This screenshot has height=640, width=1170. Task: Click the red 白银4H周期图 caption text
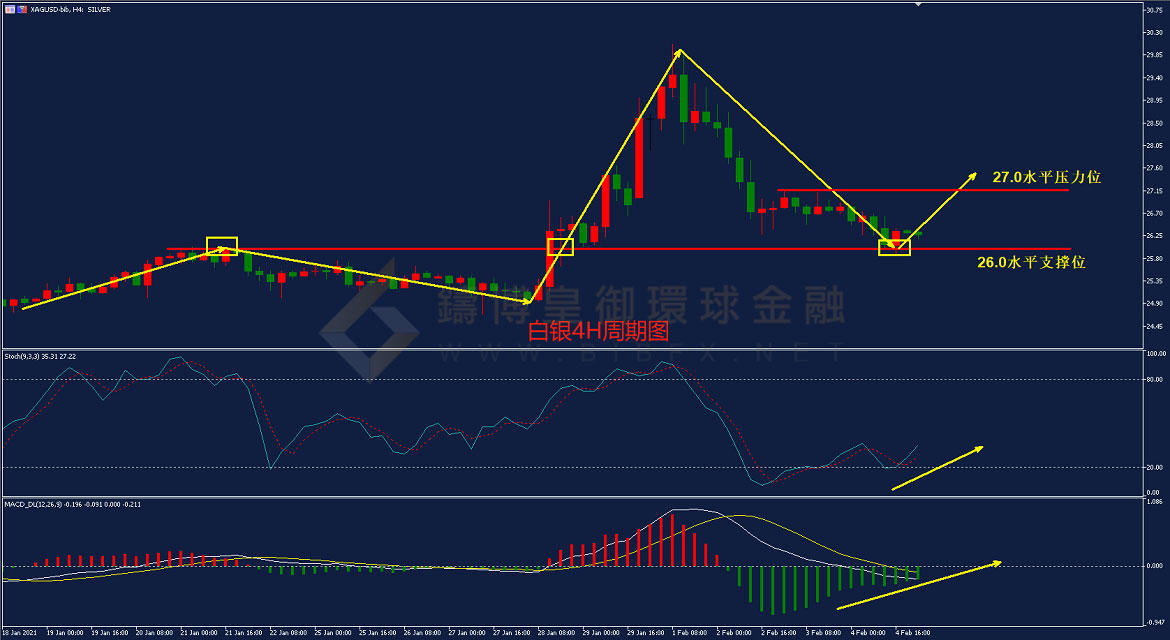point(598,331)
